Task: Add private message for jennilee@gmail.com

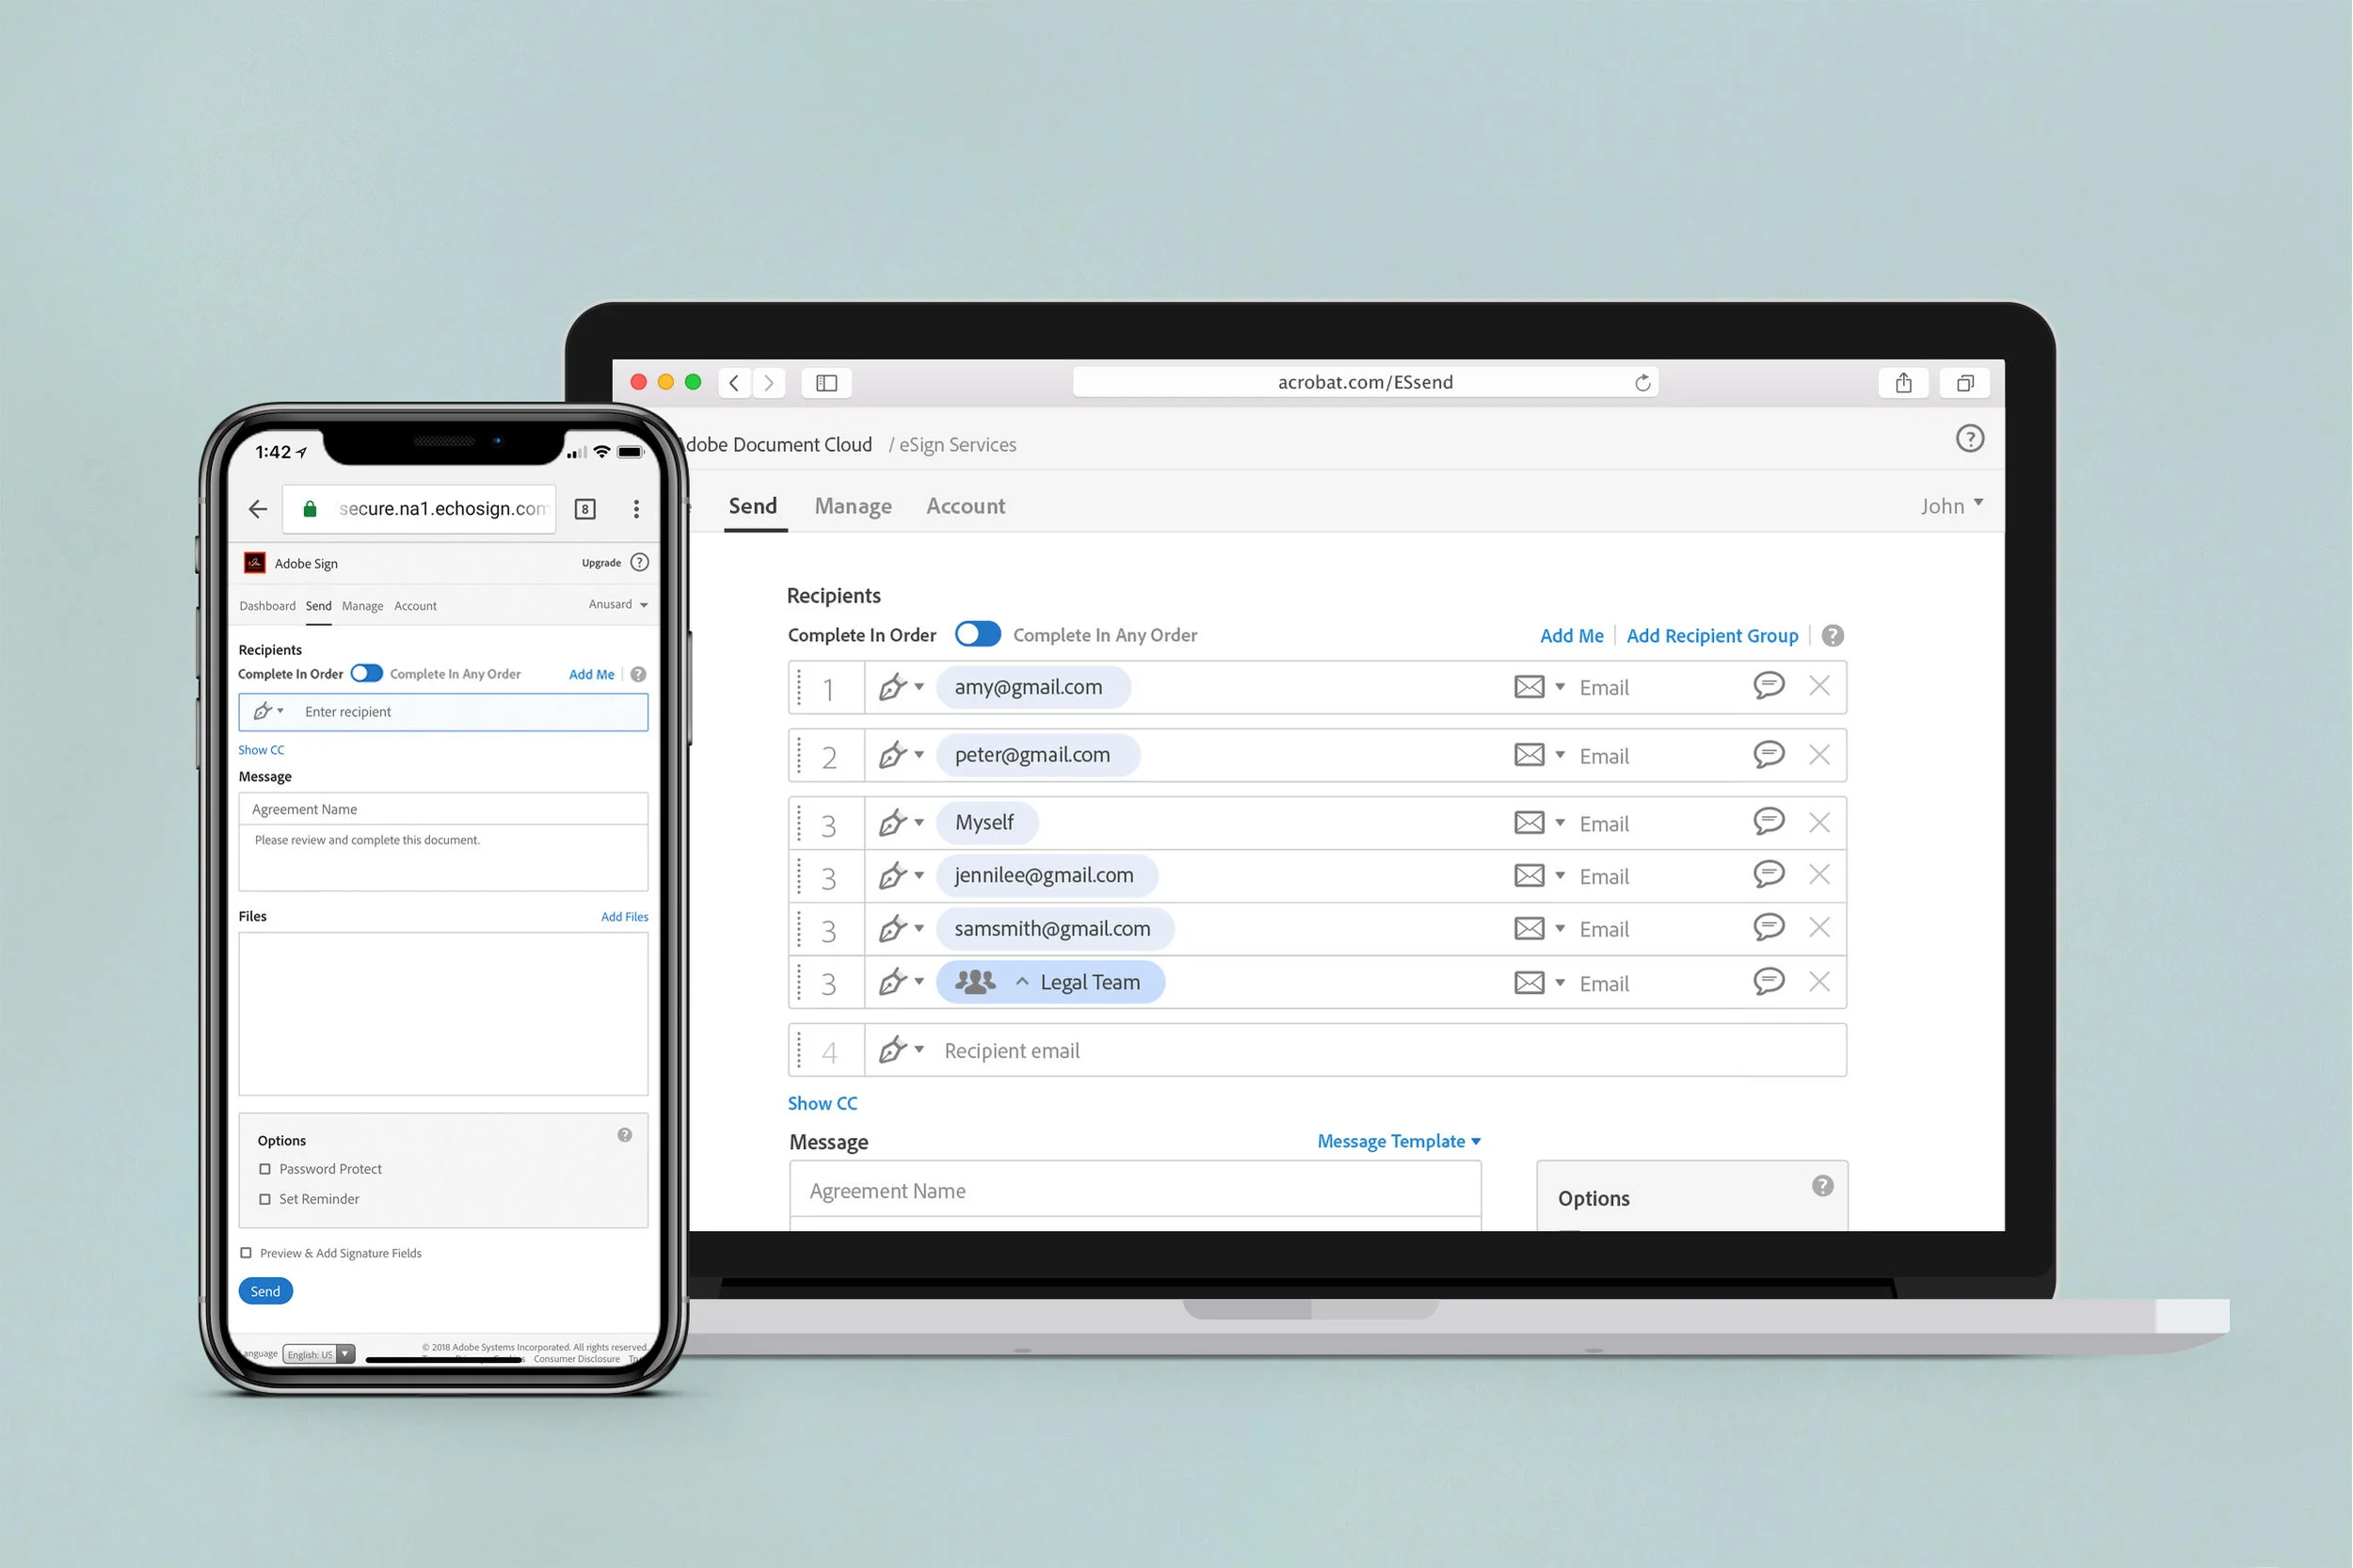Action: (x=1768, y=875)
